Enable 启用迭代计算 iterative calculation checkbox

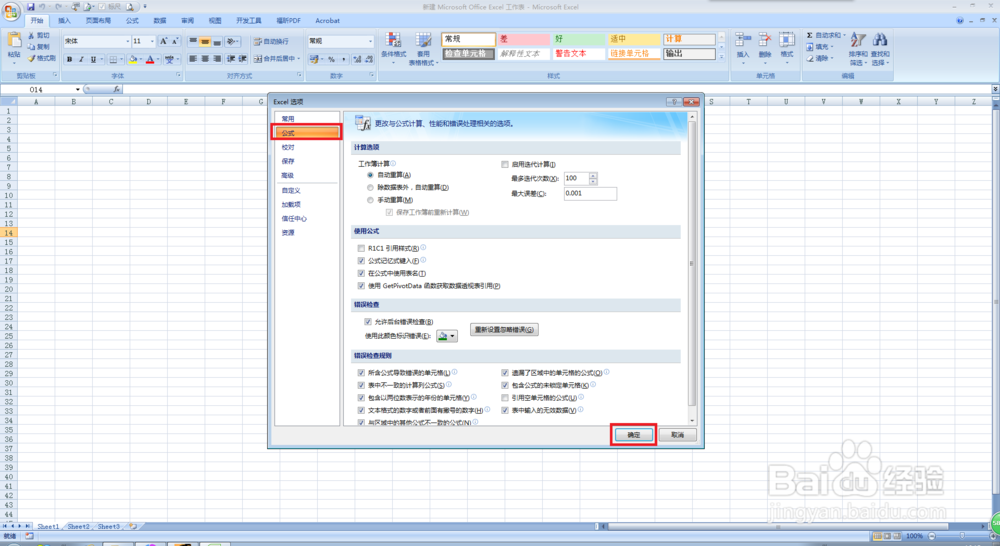pos(505,165)
